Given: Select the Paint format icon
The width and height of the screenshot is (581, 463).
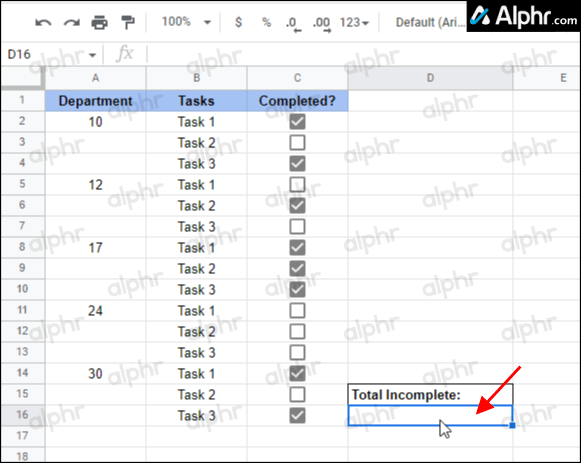Looking at the screenshot, I should (128, 23).
